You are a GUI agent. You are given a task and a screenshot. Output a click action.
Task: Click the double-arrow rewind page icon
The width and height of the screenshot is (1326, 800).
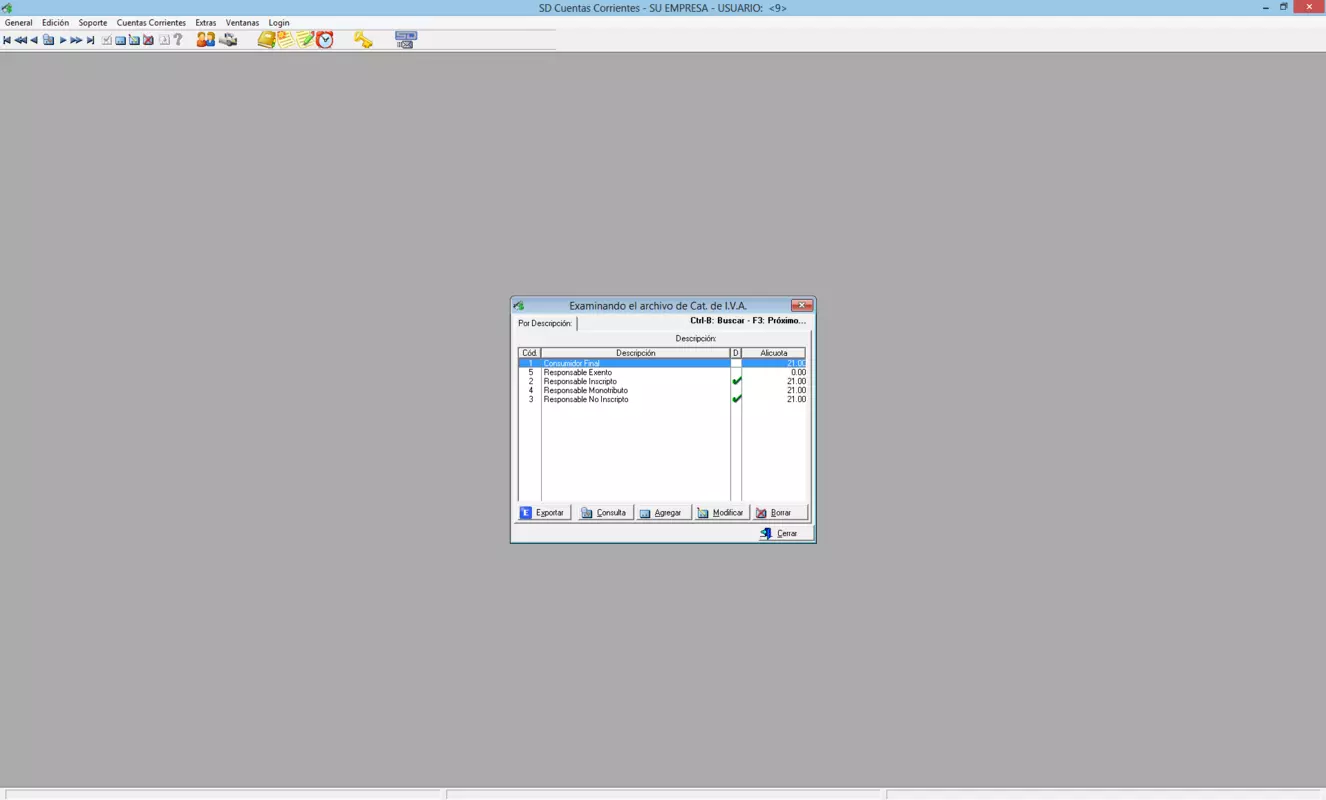click(20, 40)
